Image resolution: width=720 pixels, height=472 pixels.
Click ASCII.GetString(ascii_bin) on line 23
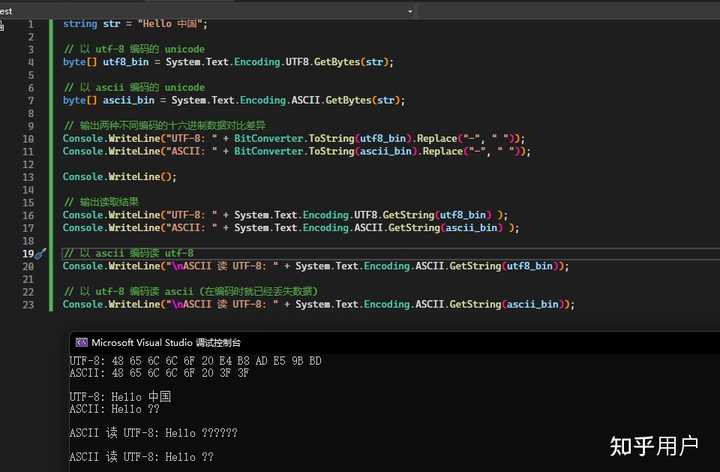click(489, 304)
